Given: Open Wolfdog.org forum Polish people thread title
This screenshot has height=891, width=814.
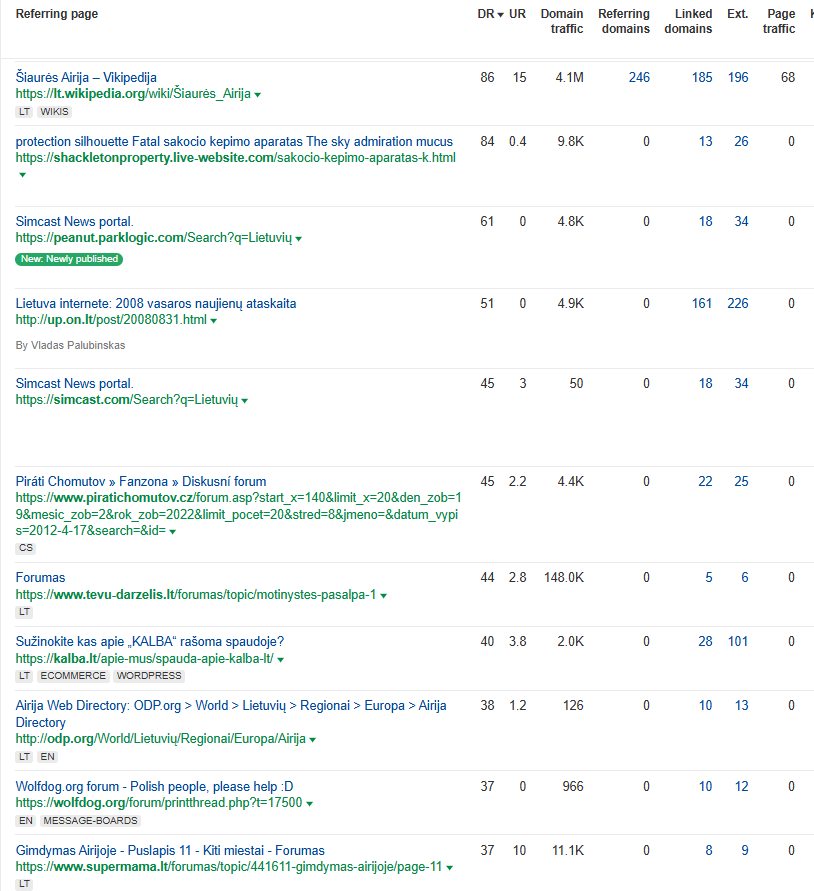Looking at the screenshot, I should coord(154,786).
